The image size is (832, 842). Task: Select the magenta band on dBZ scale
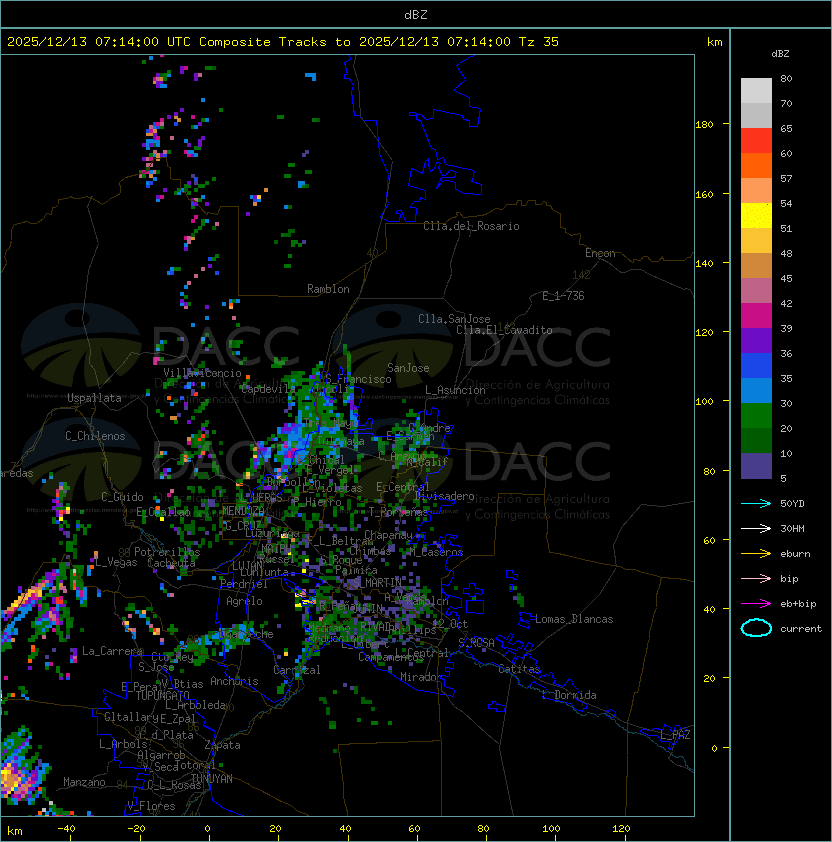[x=756, y=316]
